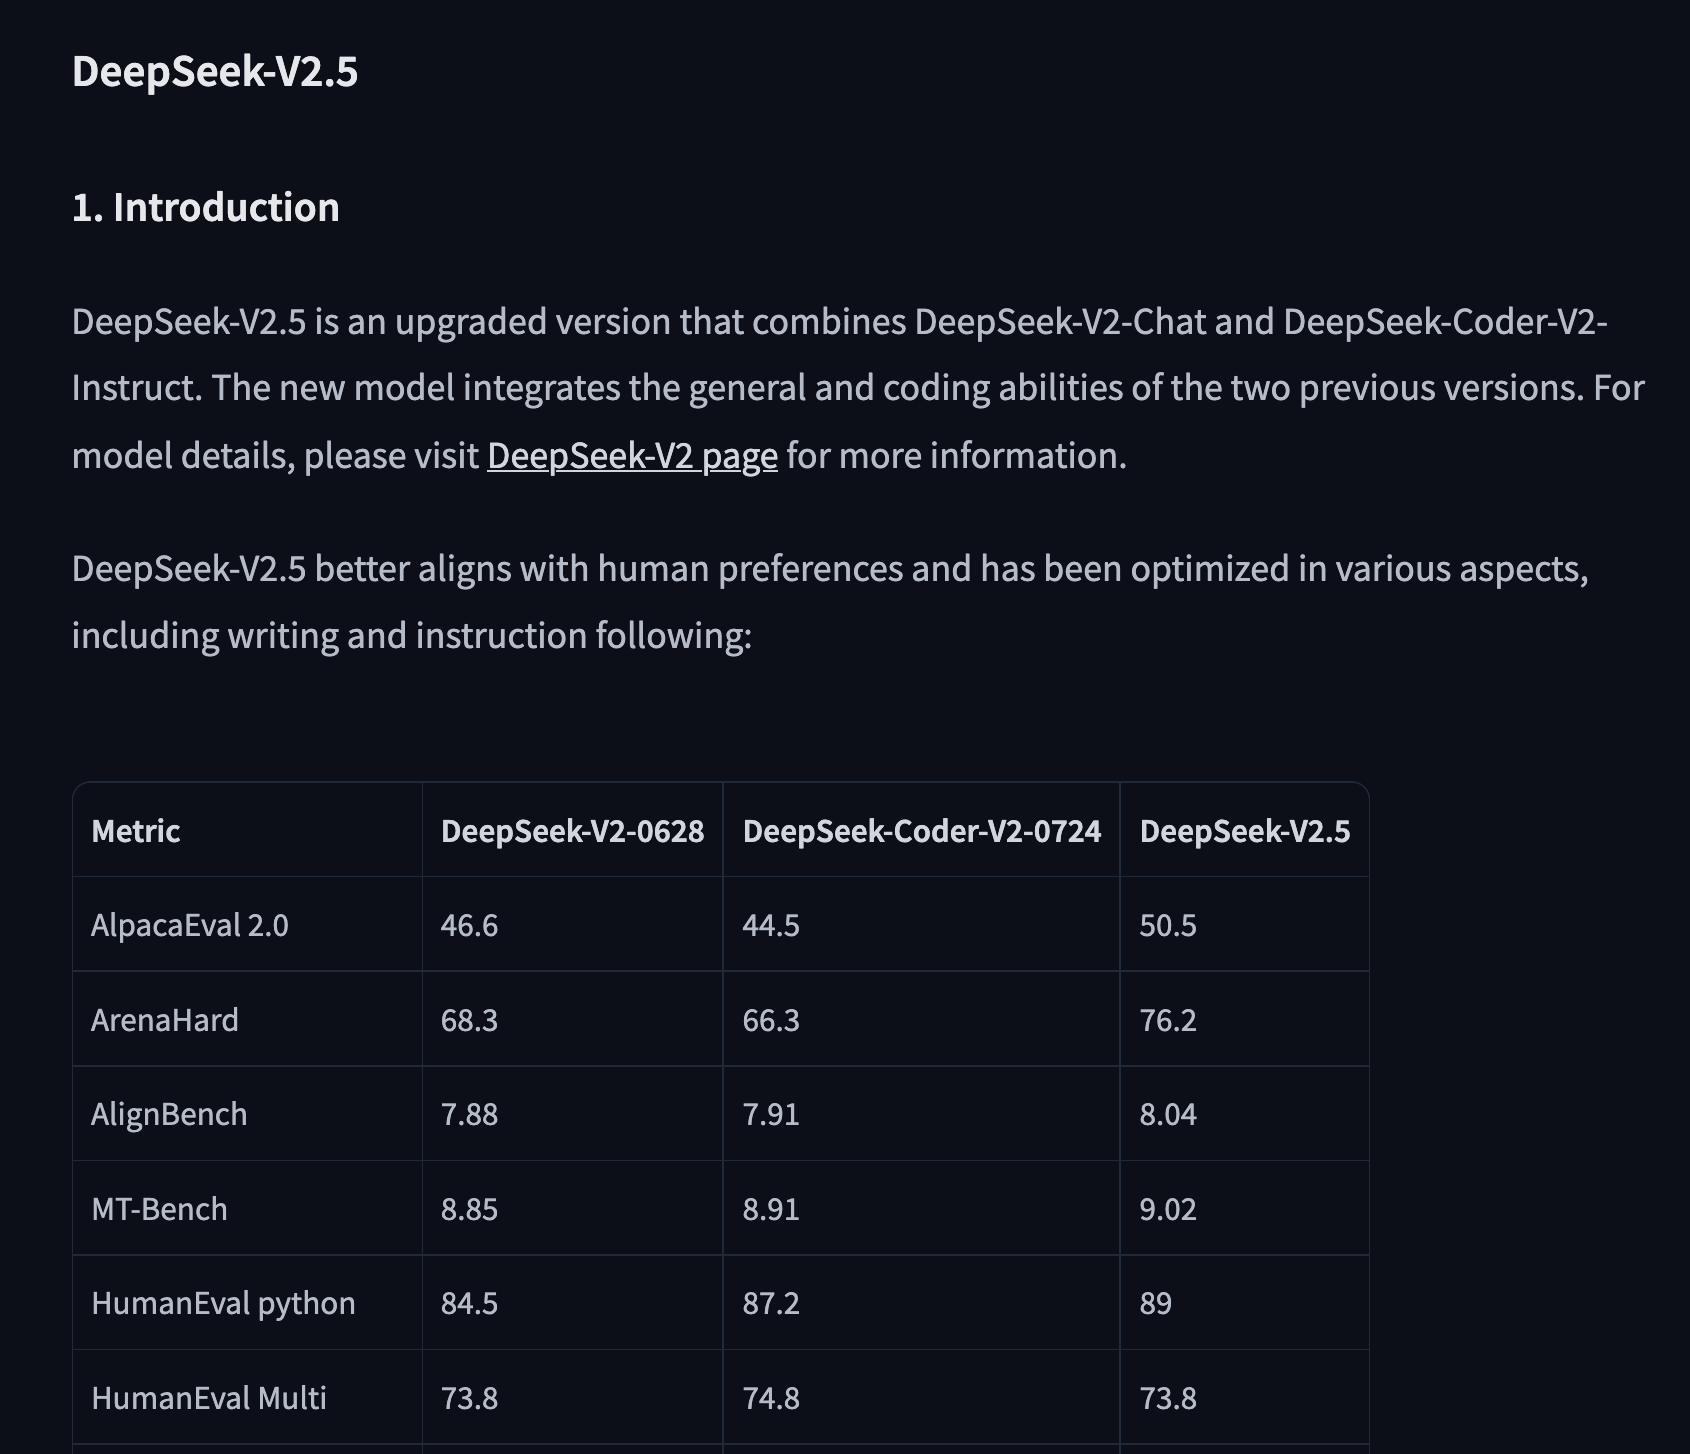Click the 9.02 MT-Bench score cell
The height and width of the screenshot is (1454, 1690).
click(1168, 1209)
